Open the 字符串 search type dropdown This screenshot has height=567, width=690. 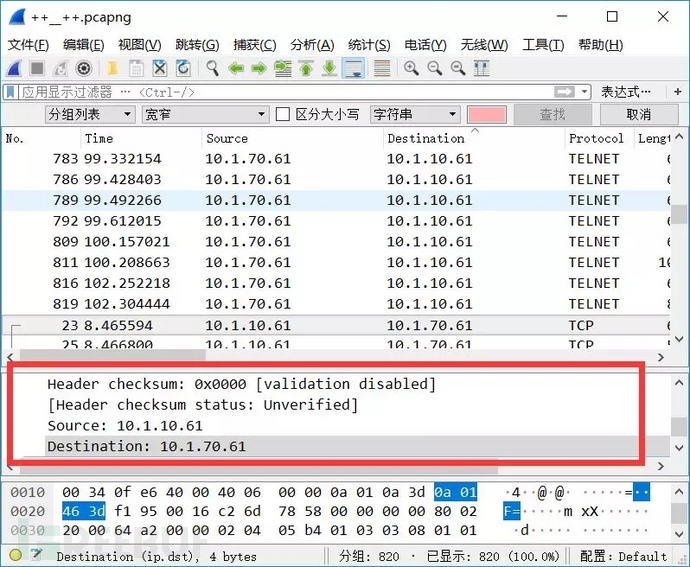(415, 114)
